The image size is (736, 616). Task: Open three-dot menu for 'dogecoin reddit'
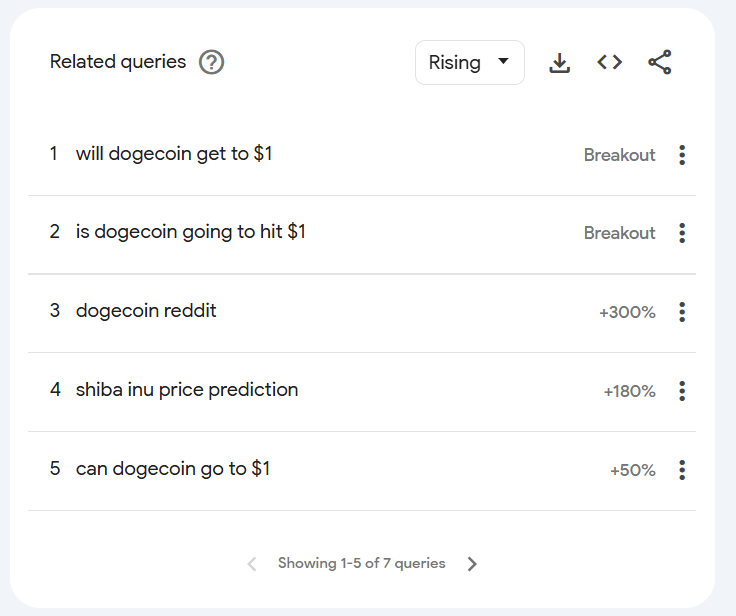(682, 312)
